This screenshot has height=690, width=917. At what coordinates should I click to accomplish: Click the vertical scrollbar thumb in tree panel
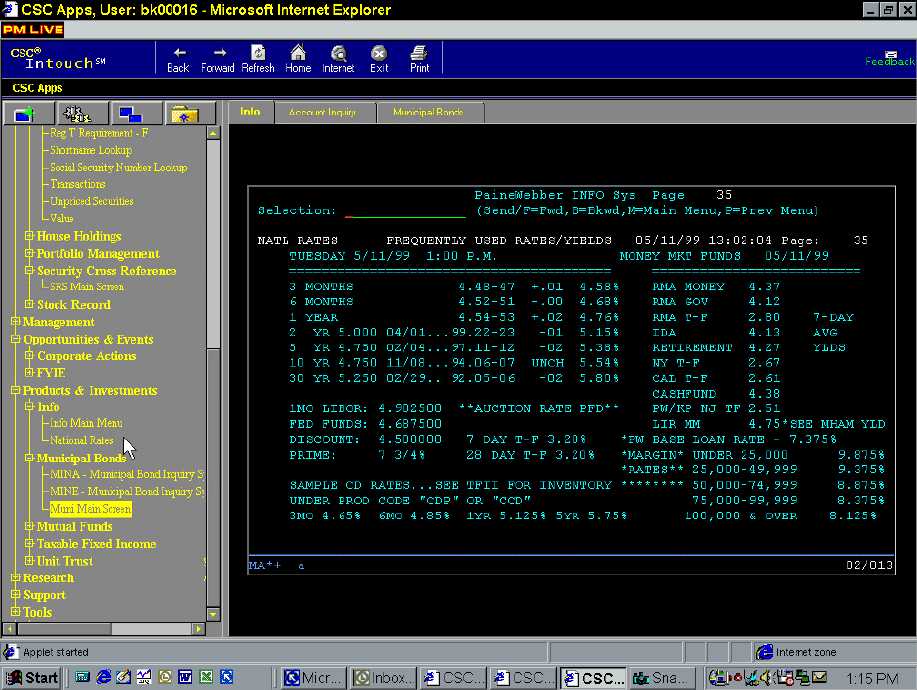213,243
